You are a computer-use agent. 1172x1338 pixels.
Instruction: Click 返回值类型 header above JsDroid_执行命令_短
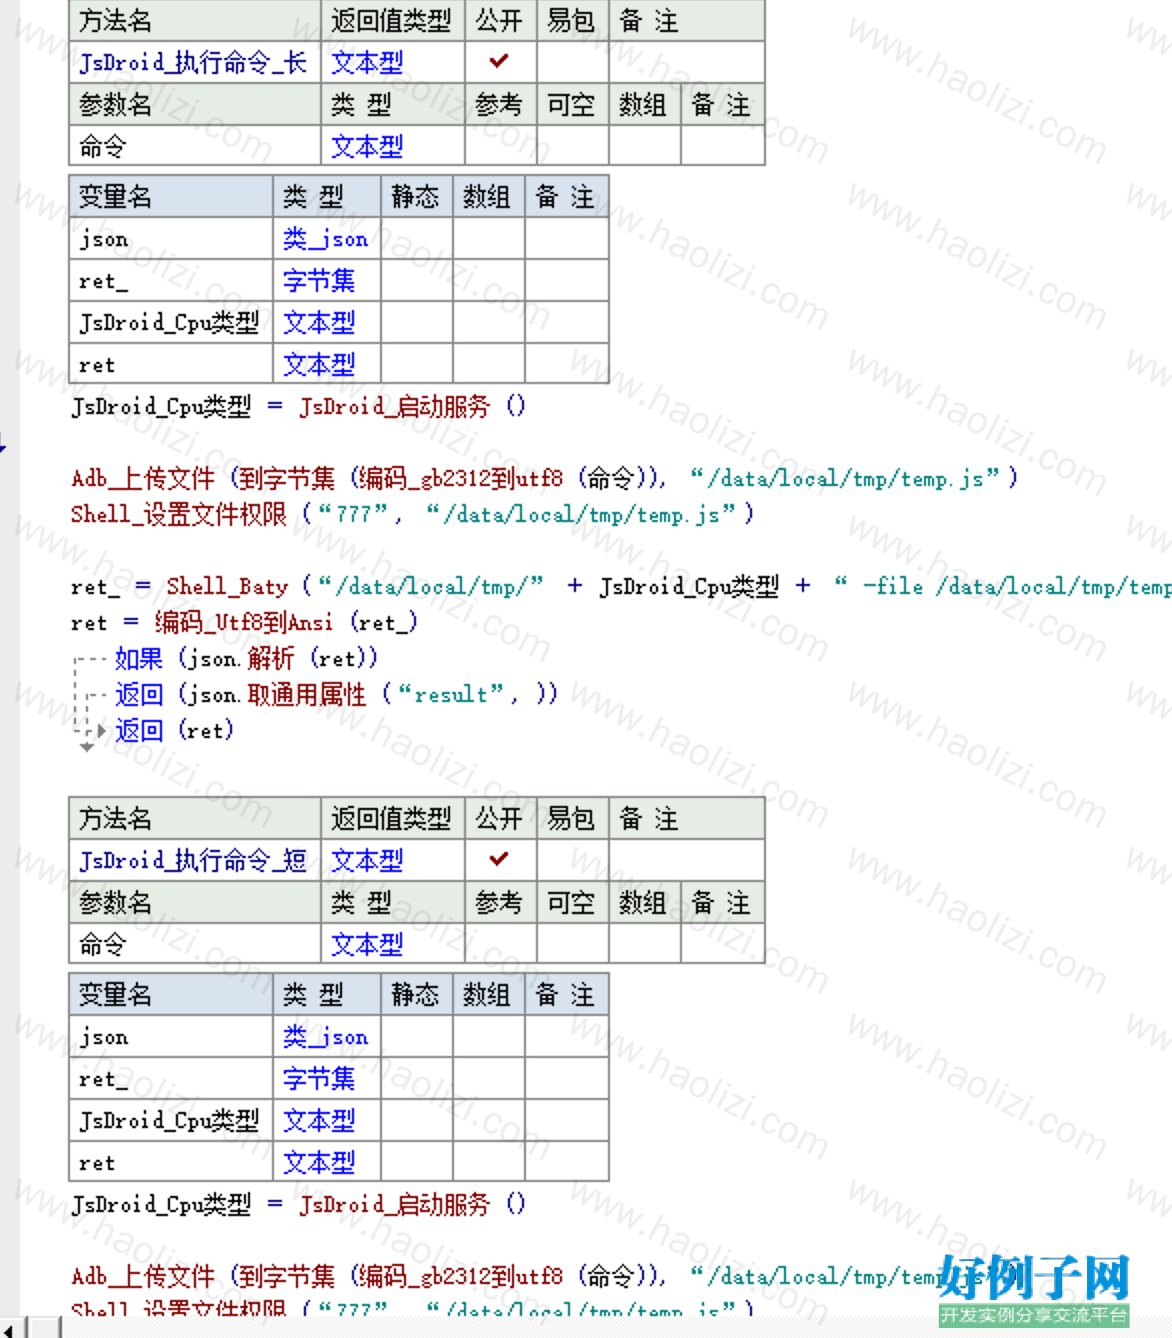pos(391,818)
